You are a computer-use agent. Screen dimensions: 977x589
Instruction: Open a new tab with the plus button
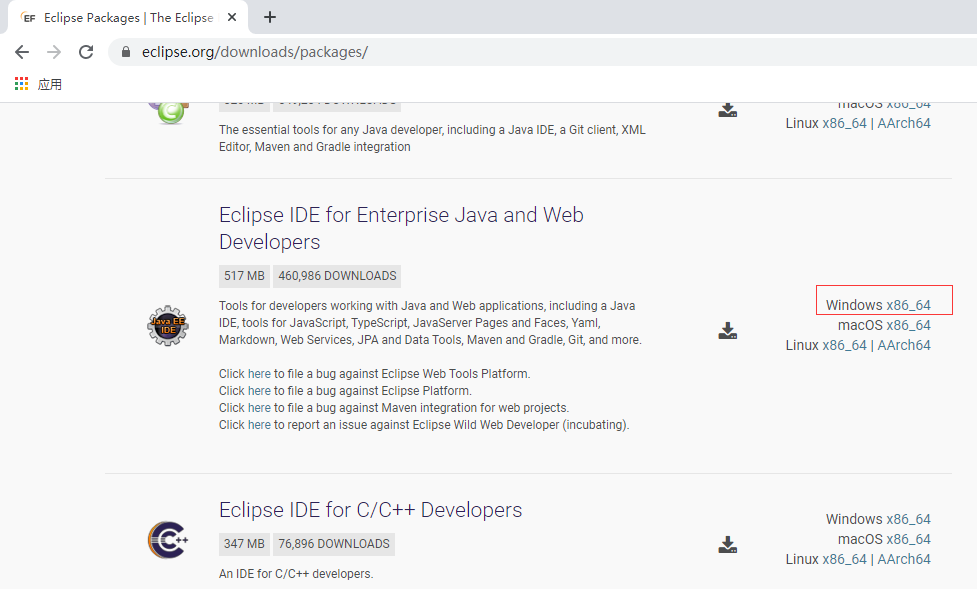270,17
